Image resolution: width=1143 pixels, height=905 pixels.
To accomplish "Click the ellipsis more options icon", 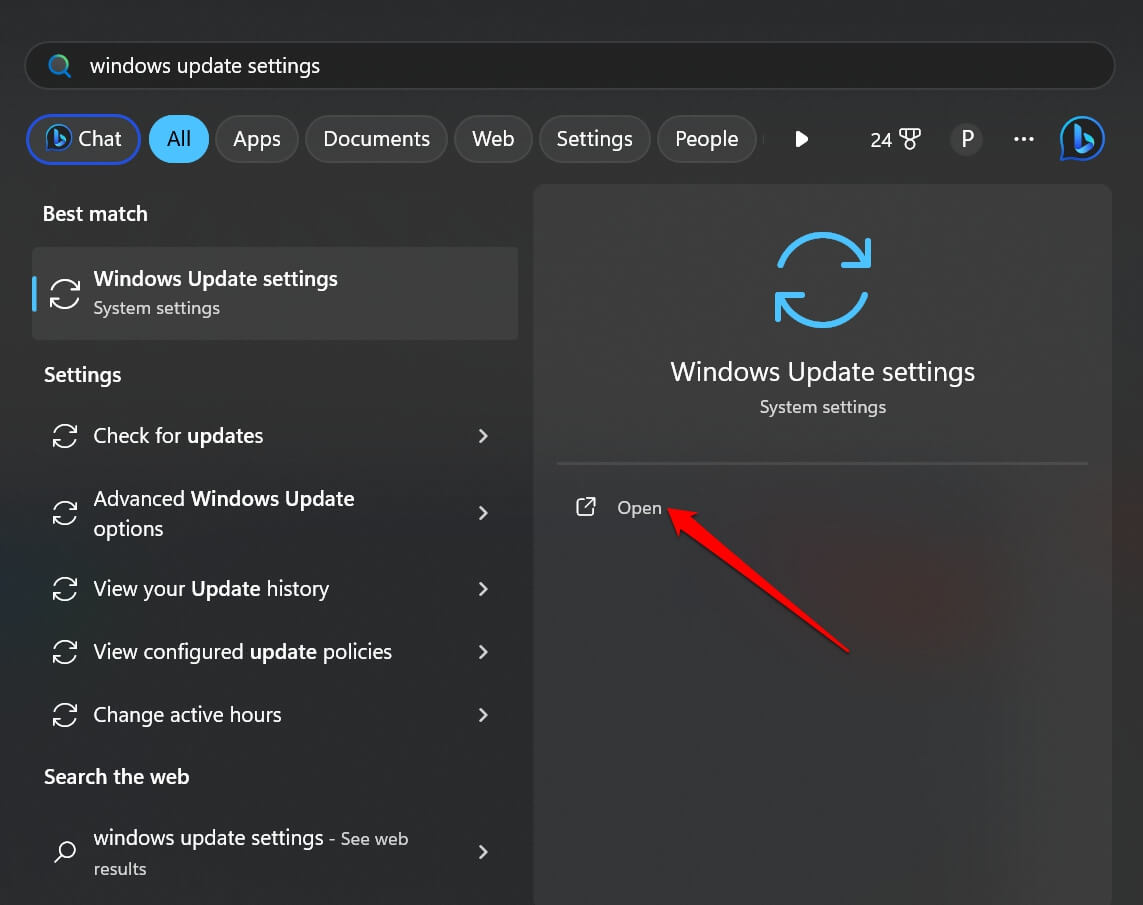I will tap(1023, 139).
